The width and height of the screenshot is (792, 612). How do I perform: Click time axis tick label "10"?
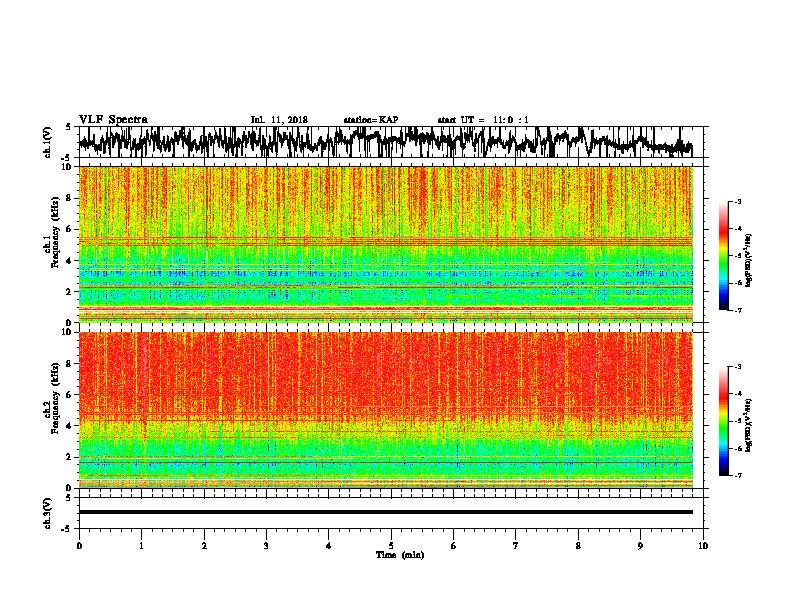pos(703,546)
